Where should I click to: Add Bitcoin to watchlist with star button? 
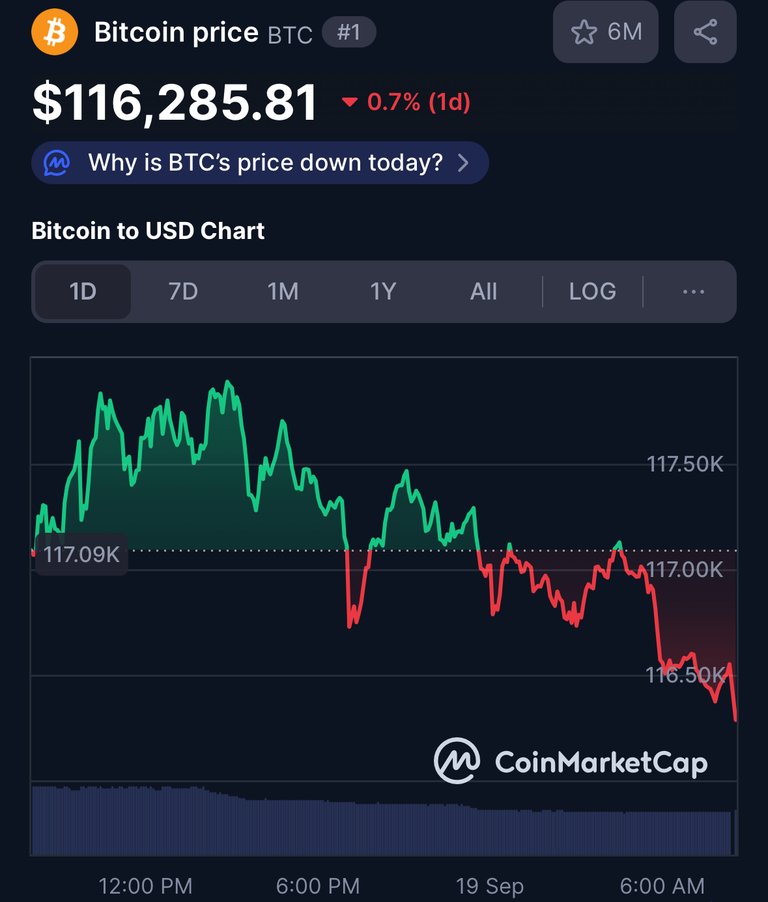tap(606, 32)
